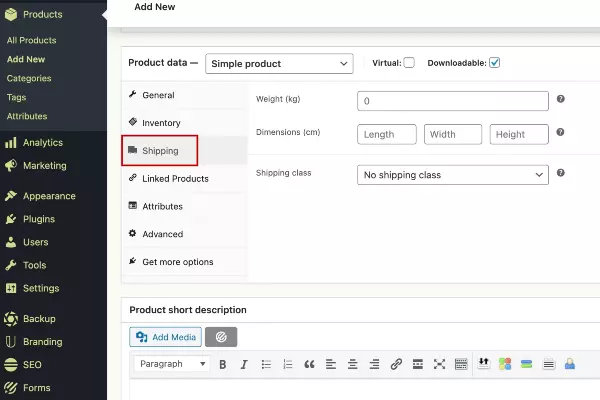The width and height of the screenshot is (600, 400).
Task: Enable fullscreen editor mode
Action: [x=440, y=365]
